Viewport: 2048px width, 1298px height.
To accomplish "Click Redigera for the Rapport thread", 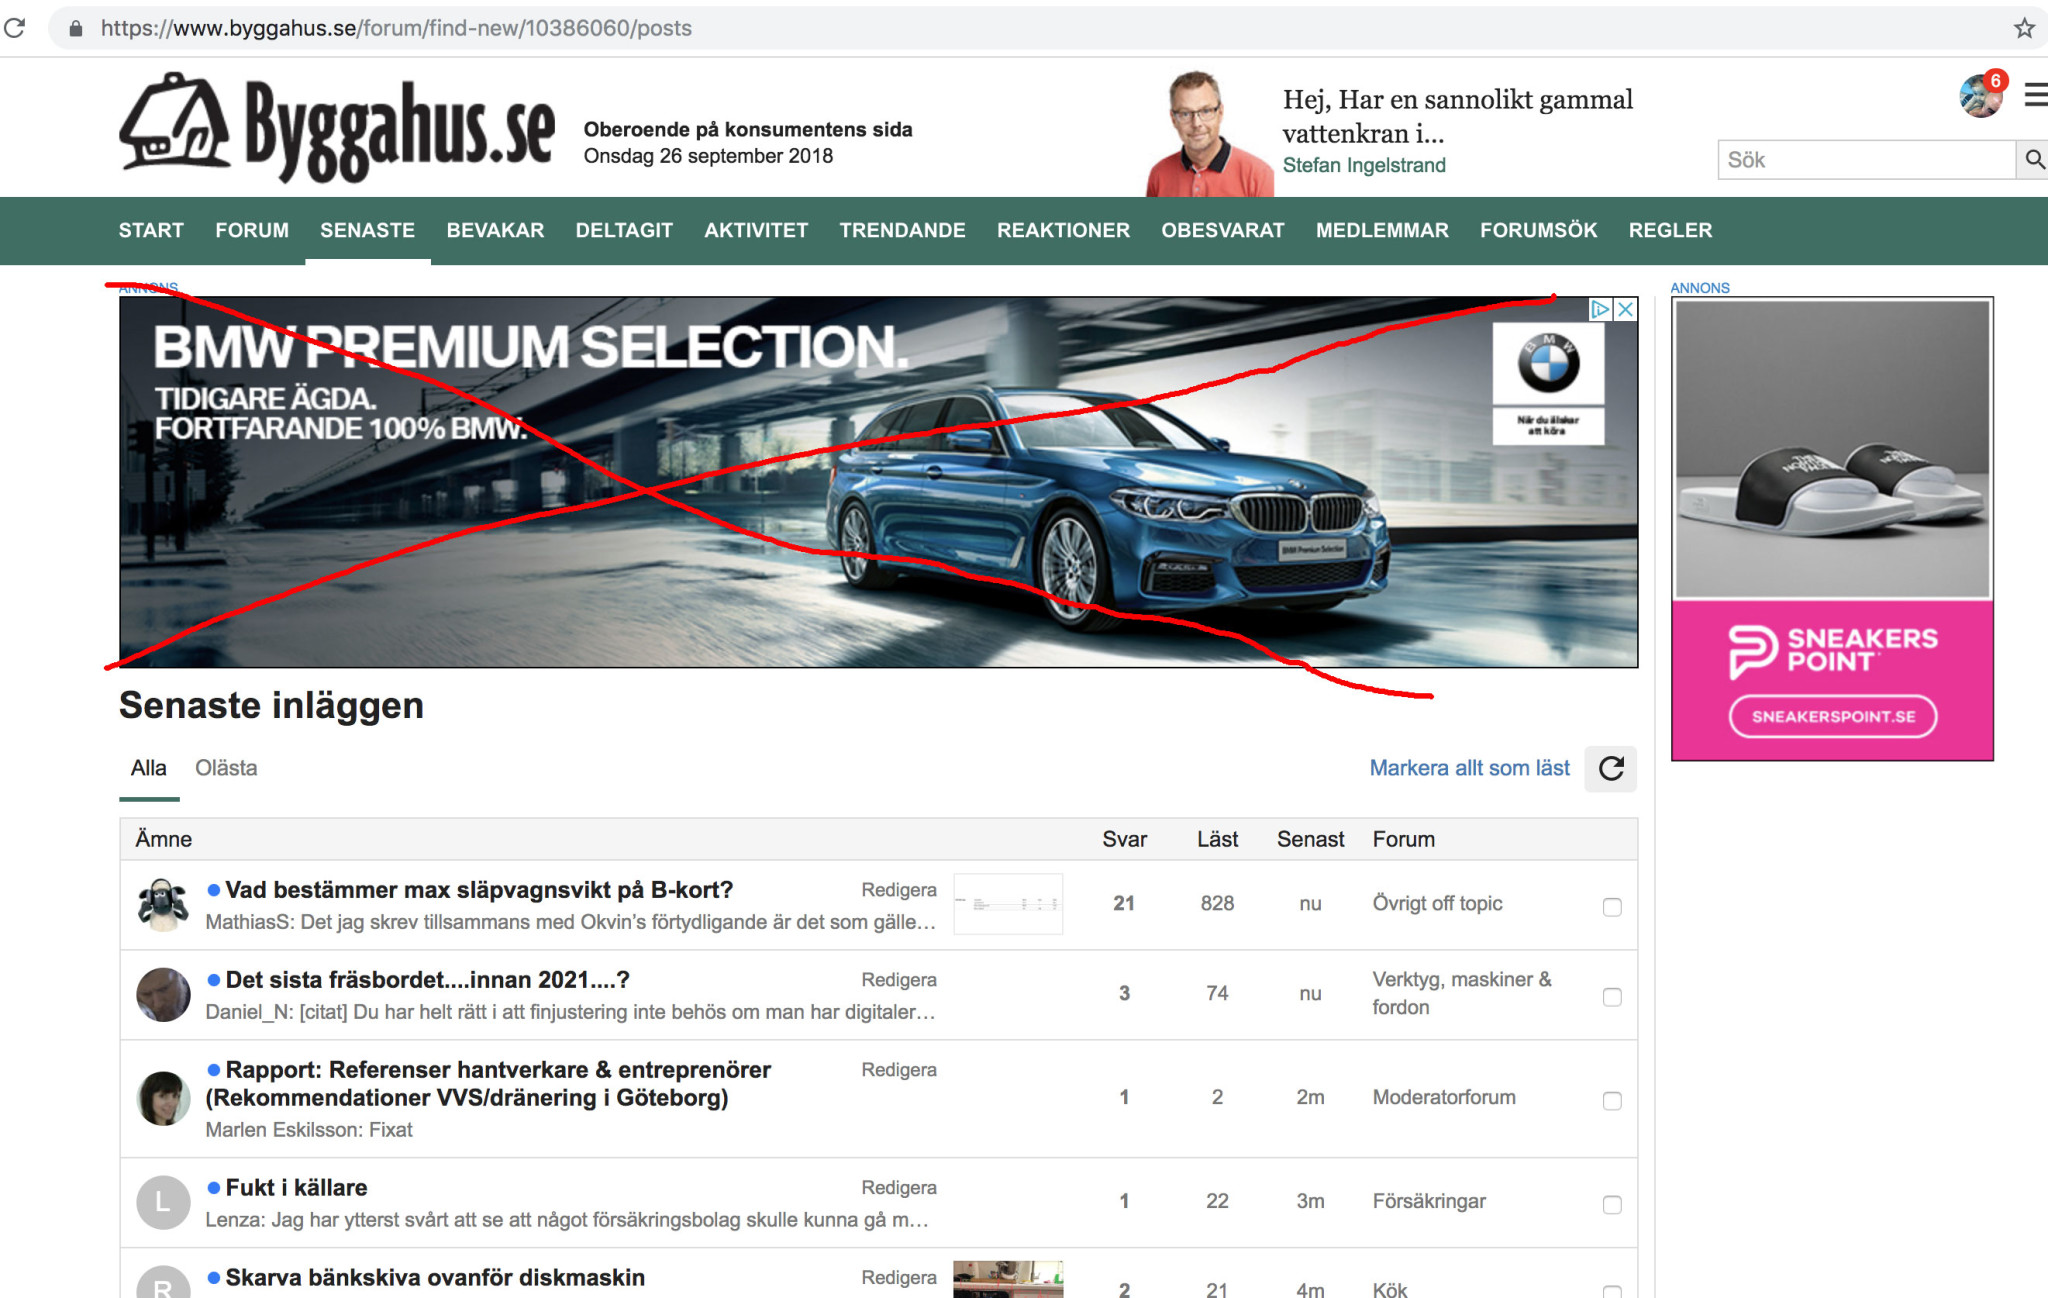I will pos(899,1070).
